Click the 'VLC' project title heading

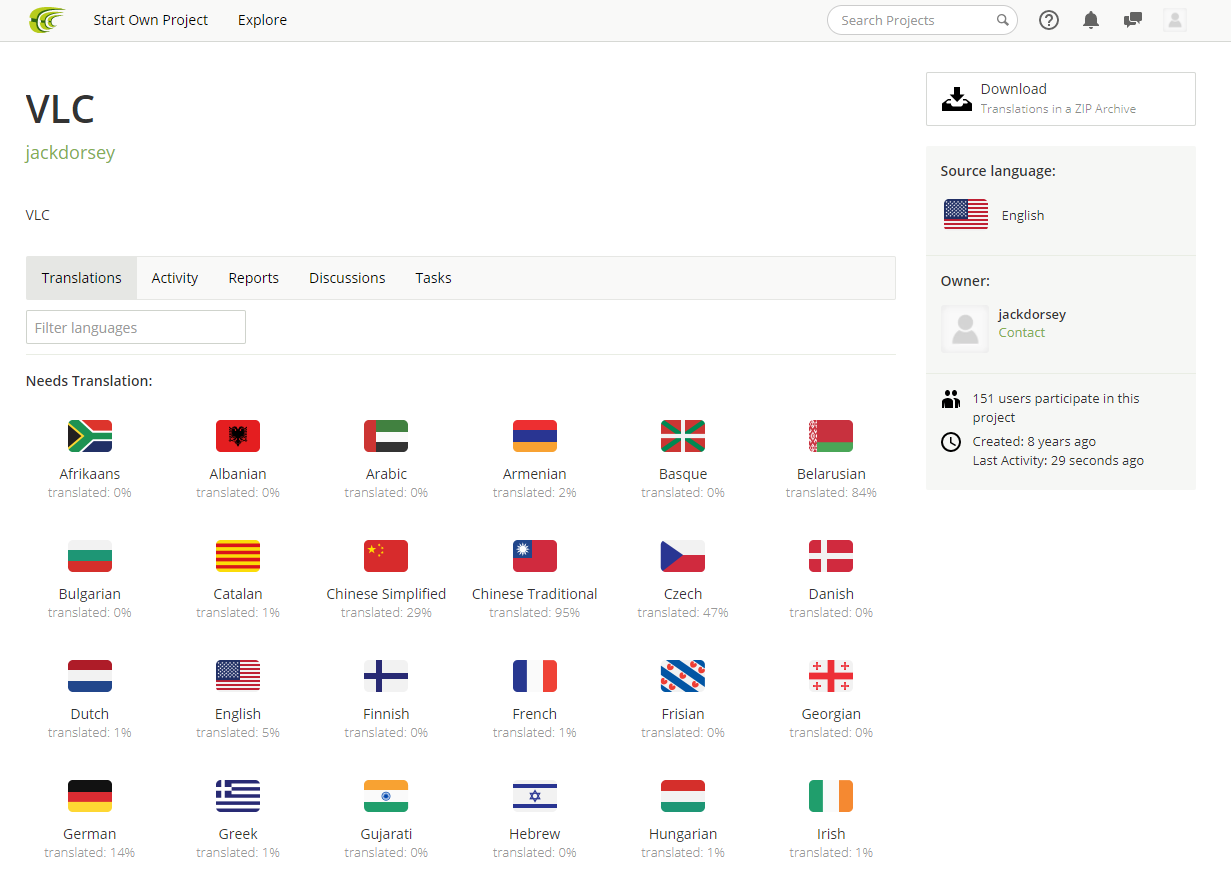pyautogui.click(x=60, y=109)
